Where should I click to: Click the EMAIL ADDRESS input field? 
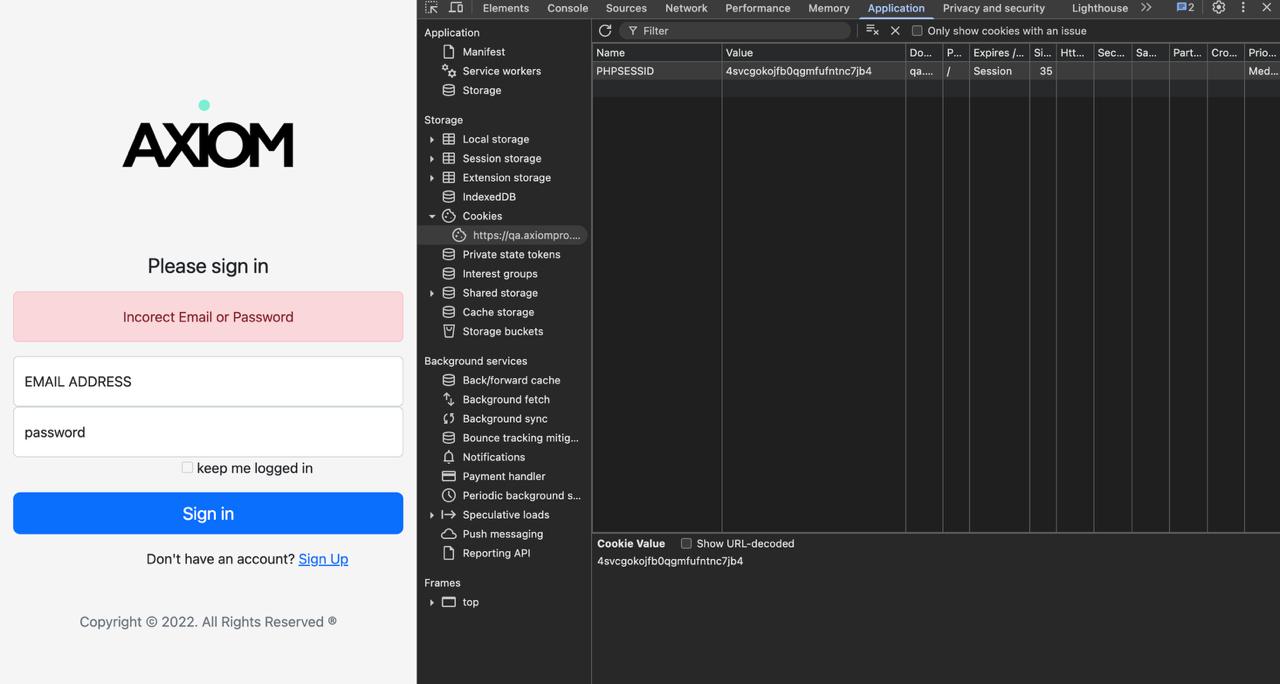(x=208, y=381)
